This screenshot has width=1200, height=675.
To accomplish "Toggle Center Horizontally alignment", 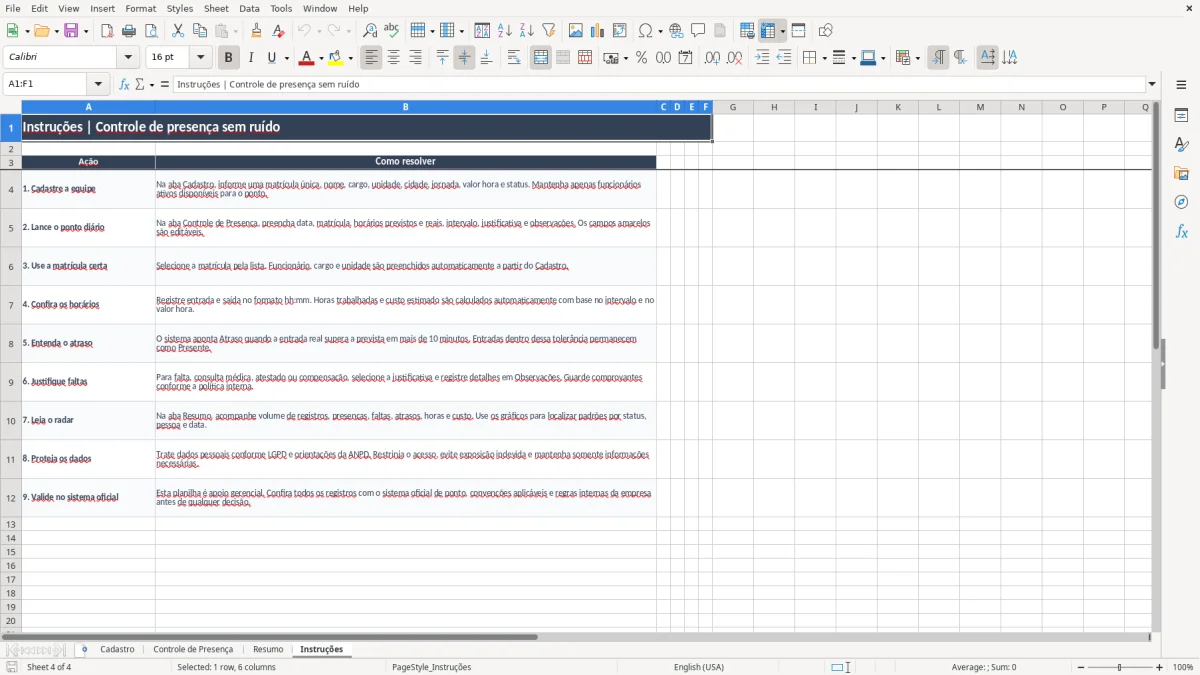I will 393,58.
